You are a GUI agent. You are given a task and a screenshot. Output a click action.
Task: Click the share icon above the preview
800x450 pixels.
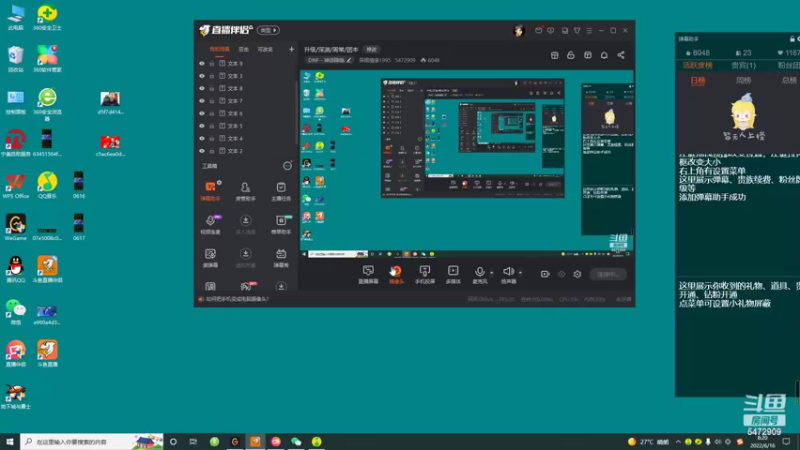(x=621, y=55)
